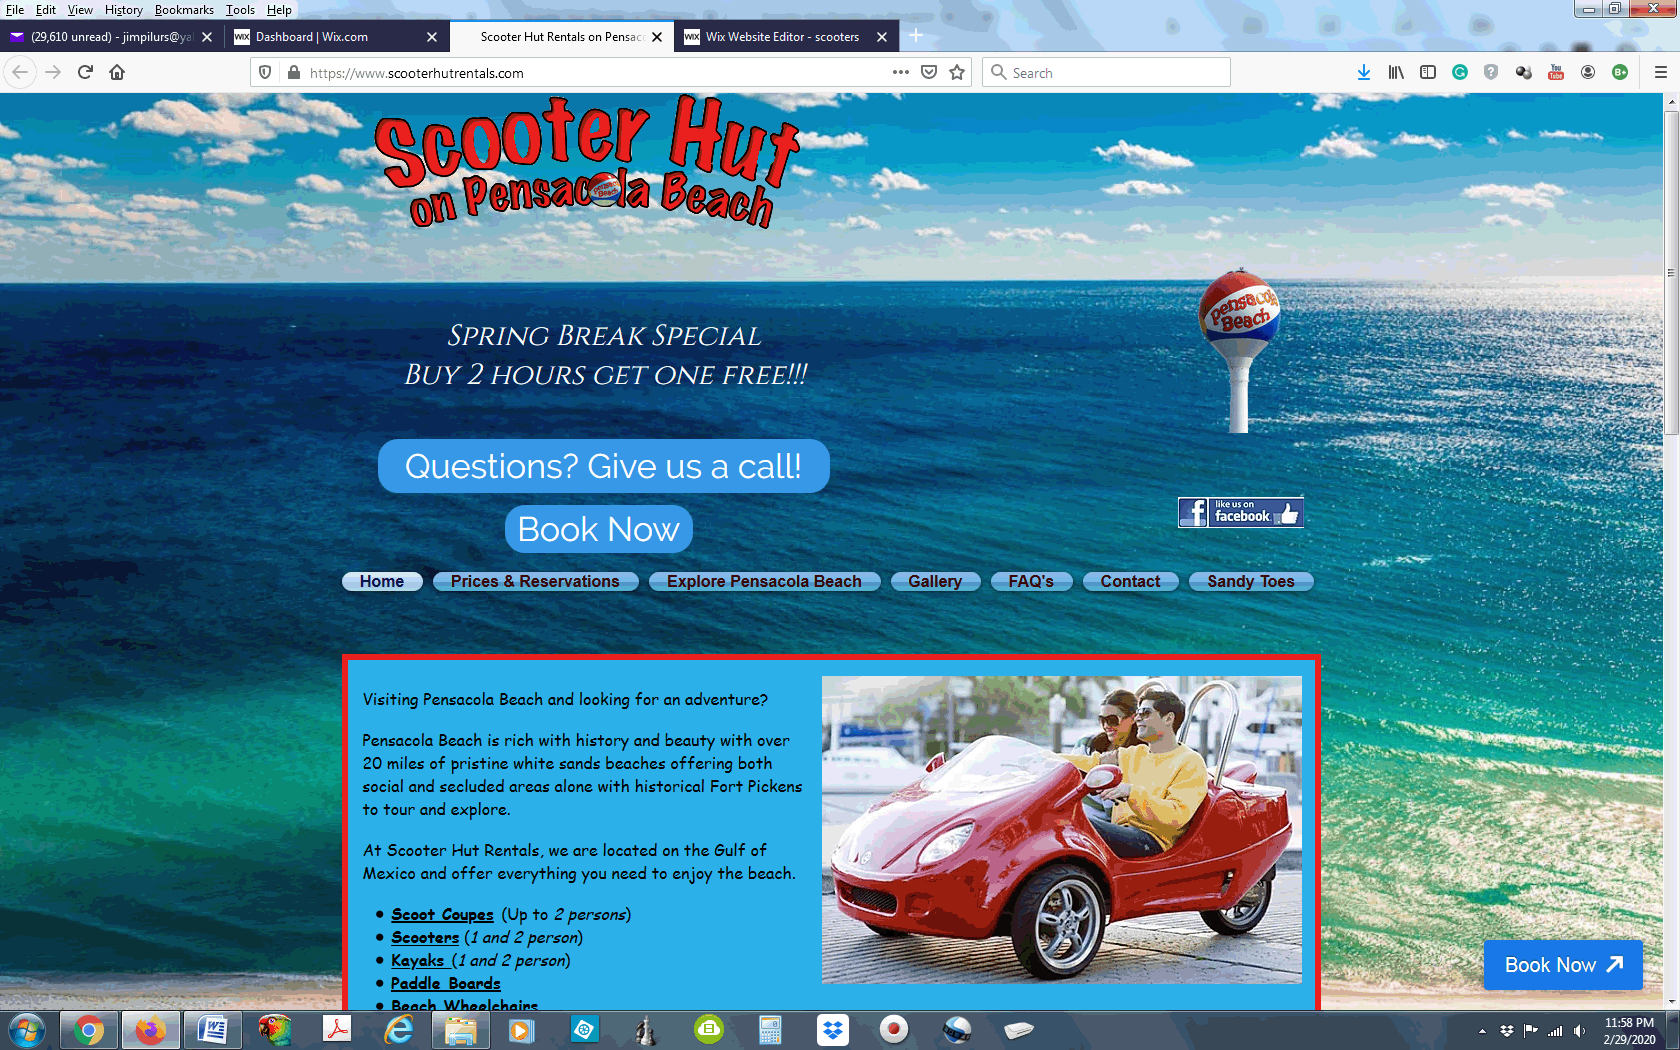Click the green B+ extension icon
The image size is (1680, 1050).
coord(1620,72)
